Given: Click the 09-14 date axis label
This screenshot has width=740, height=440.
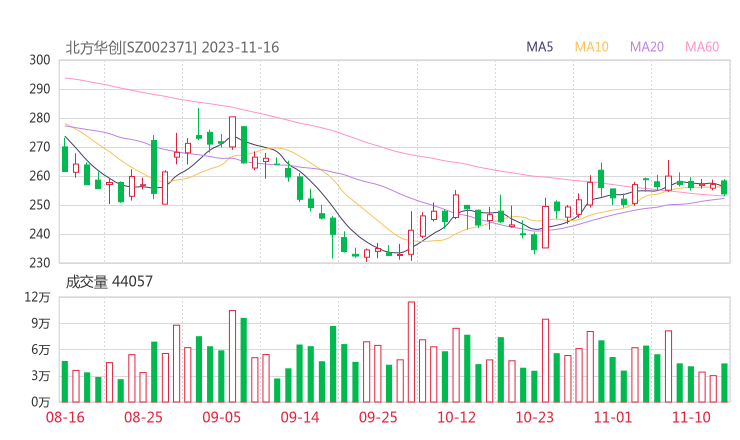Looking at the screenshot, I should (300, 417).
